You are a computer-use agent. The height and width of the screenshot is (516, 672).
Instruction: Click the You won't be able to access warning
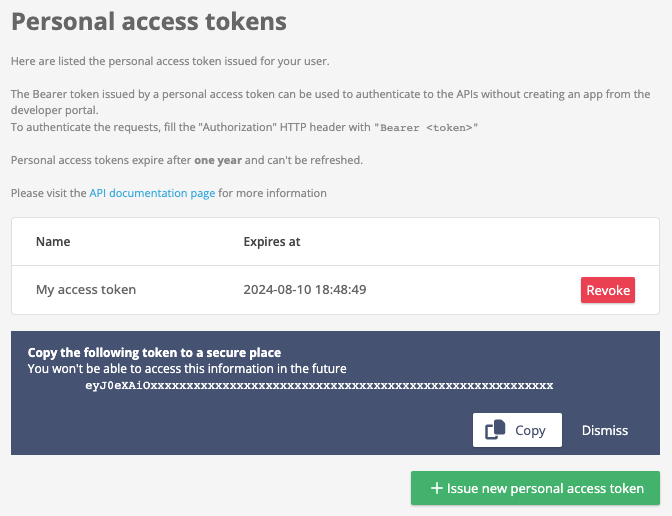[x=187, y=369]
